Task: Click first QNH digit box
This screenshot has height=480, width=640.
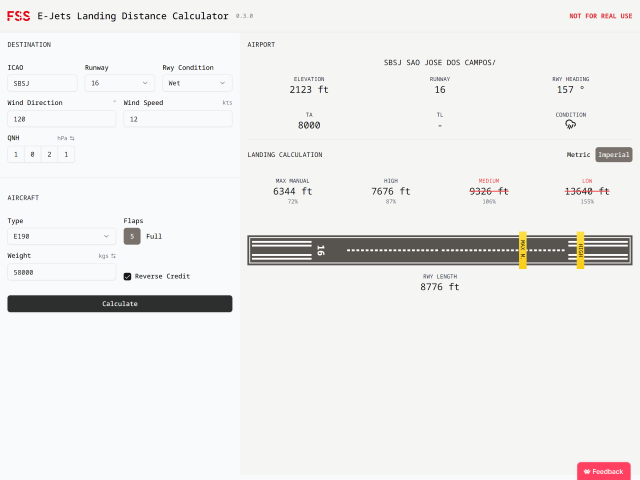Action: click(16, 154)
